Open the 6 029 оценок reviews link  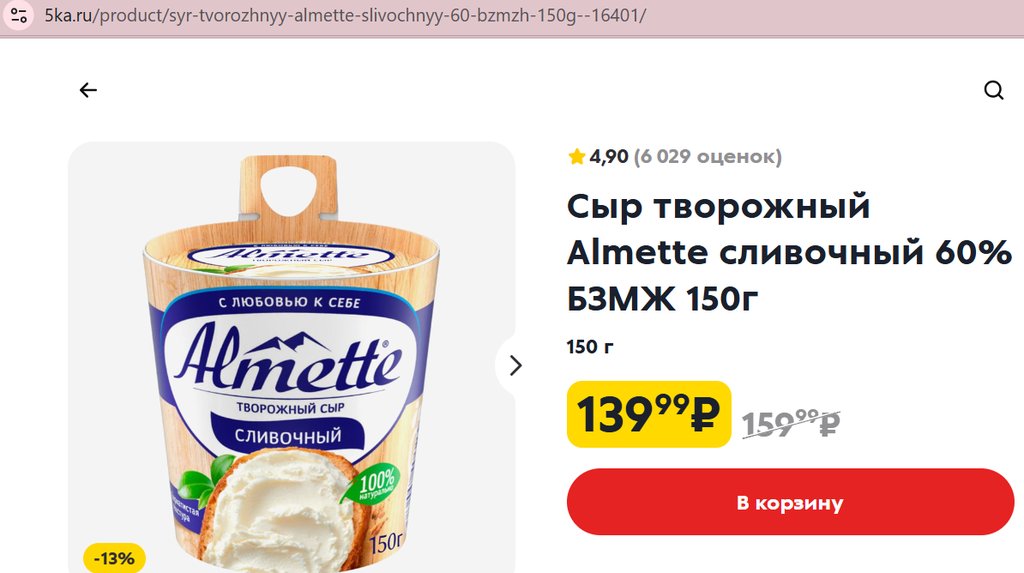tap(707, 157)
